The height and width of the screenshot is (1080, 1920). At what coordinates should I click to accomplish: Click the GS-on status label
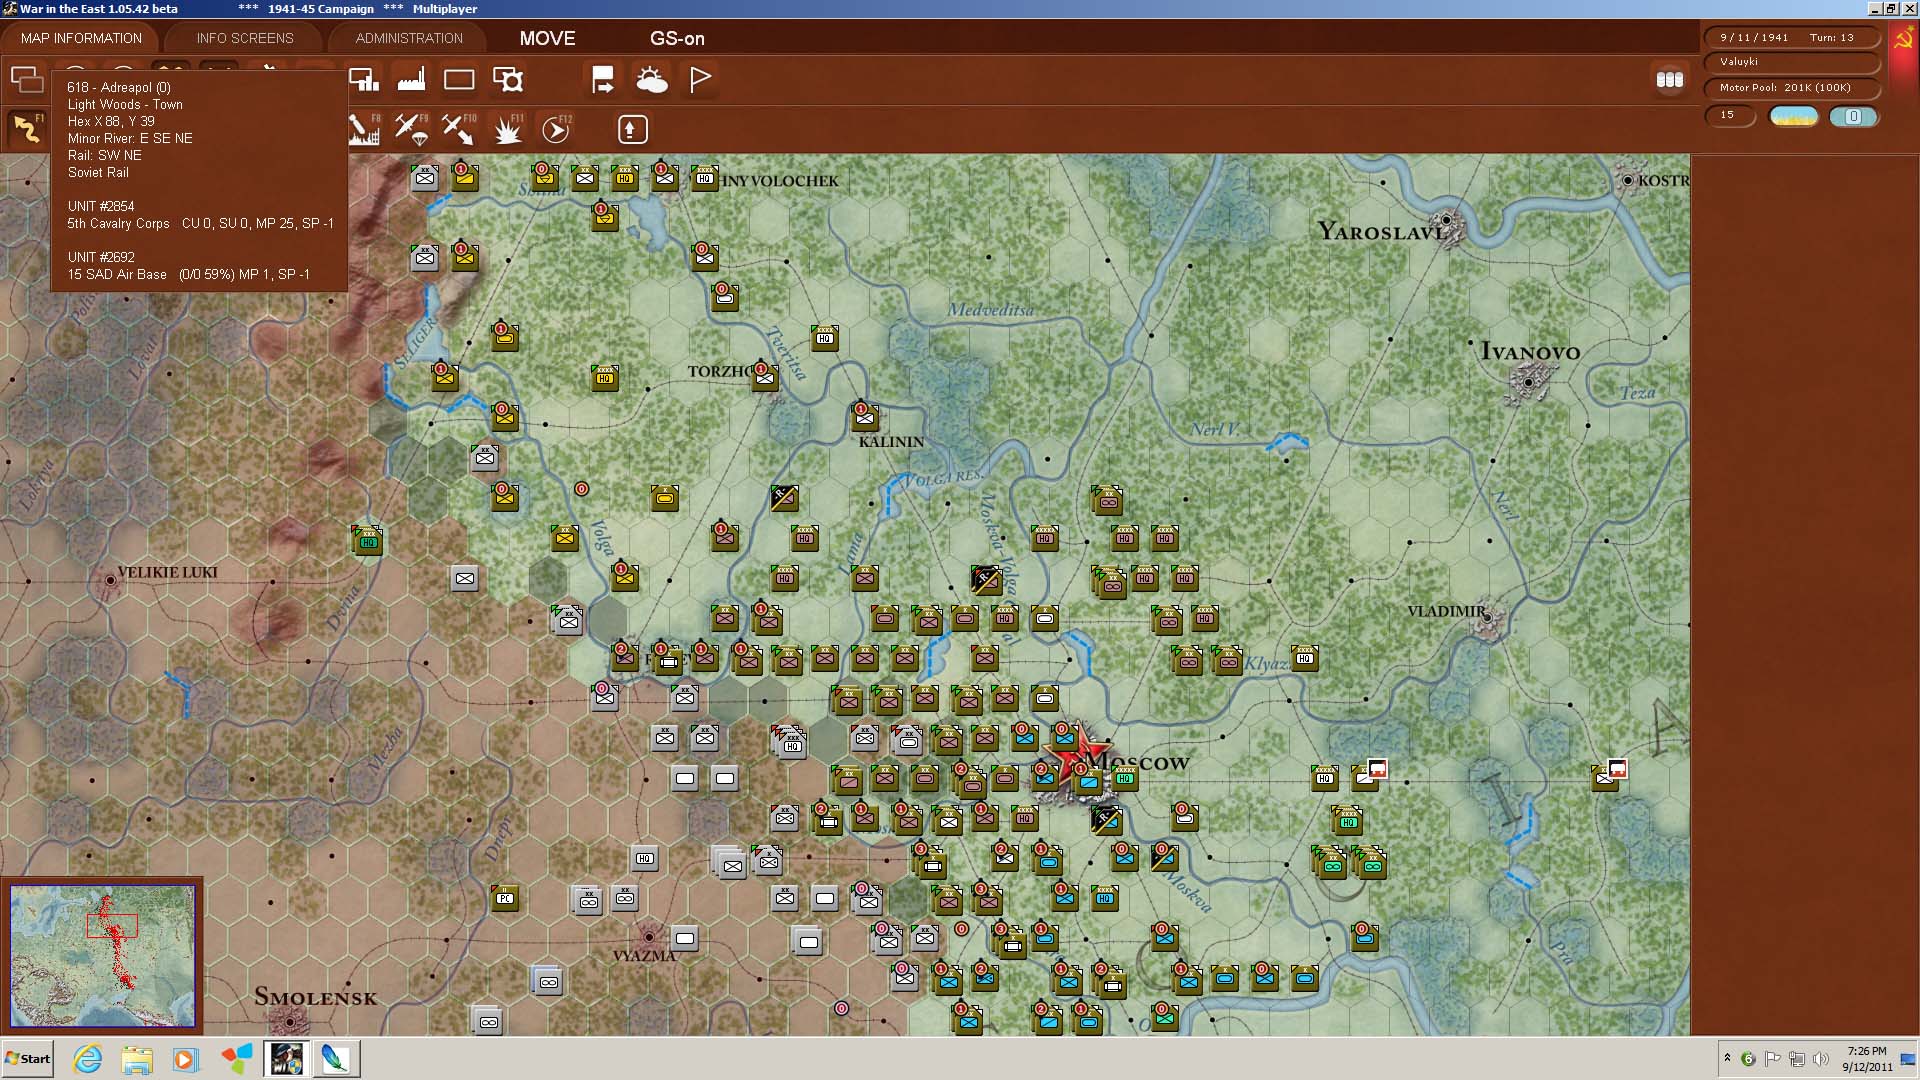677,38
